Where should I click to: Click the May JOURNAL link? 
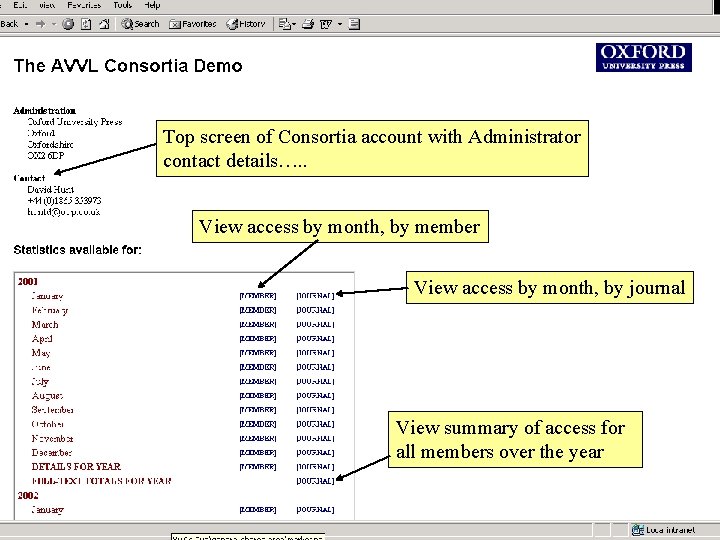click(x=315, y=353)
